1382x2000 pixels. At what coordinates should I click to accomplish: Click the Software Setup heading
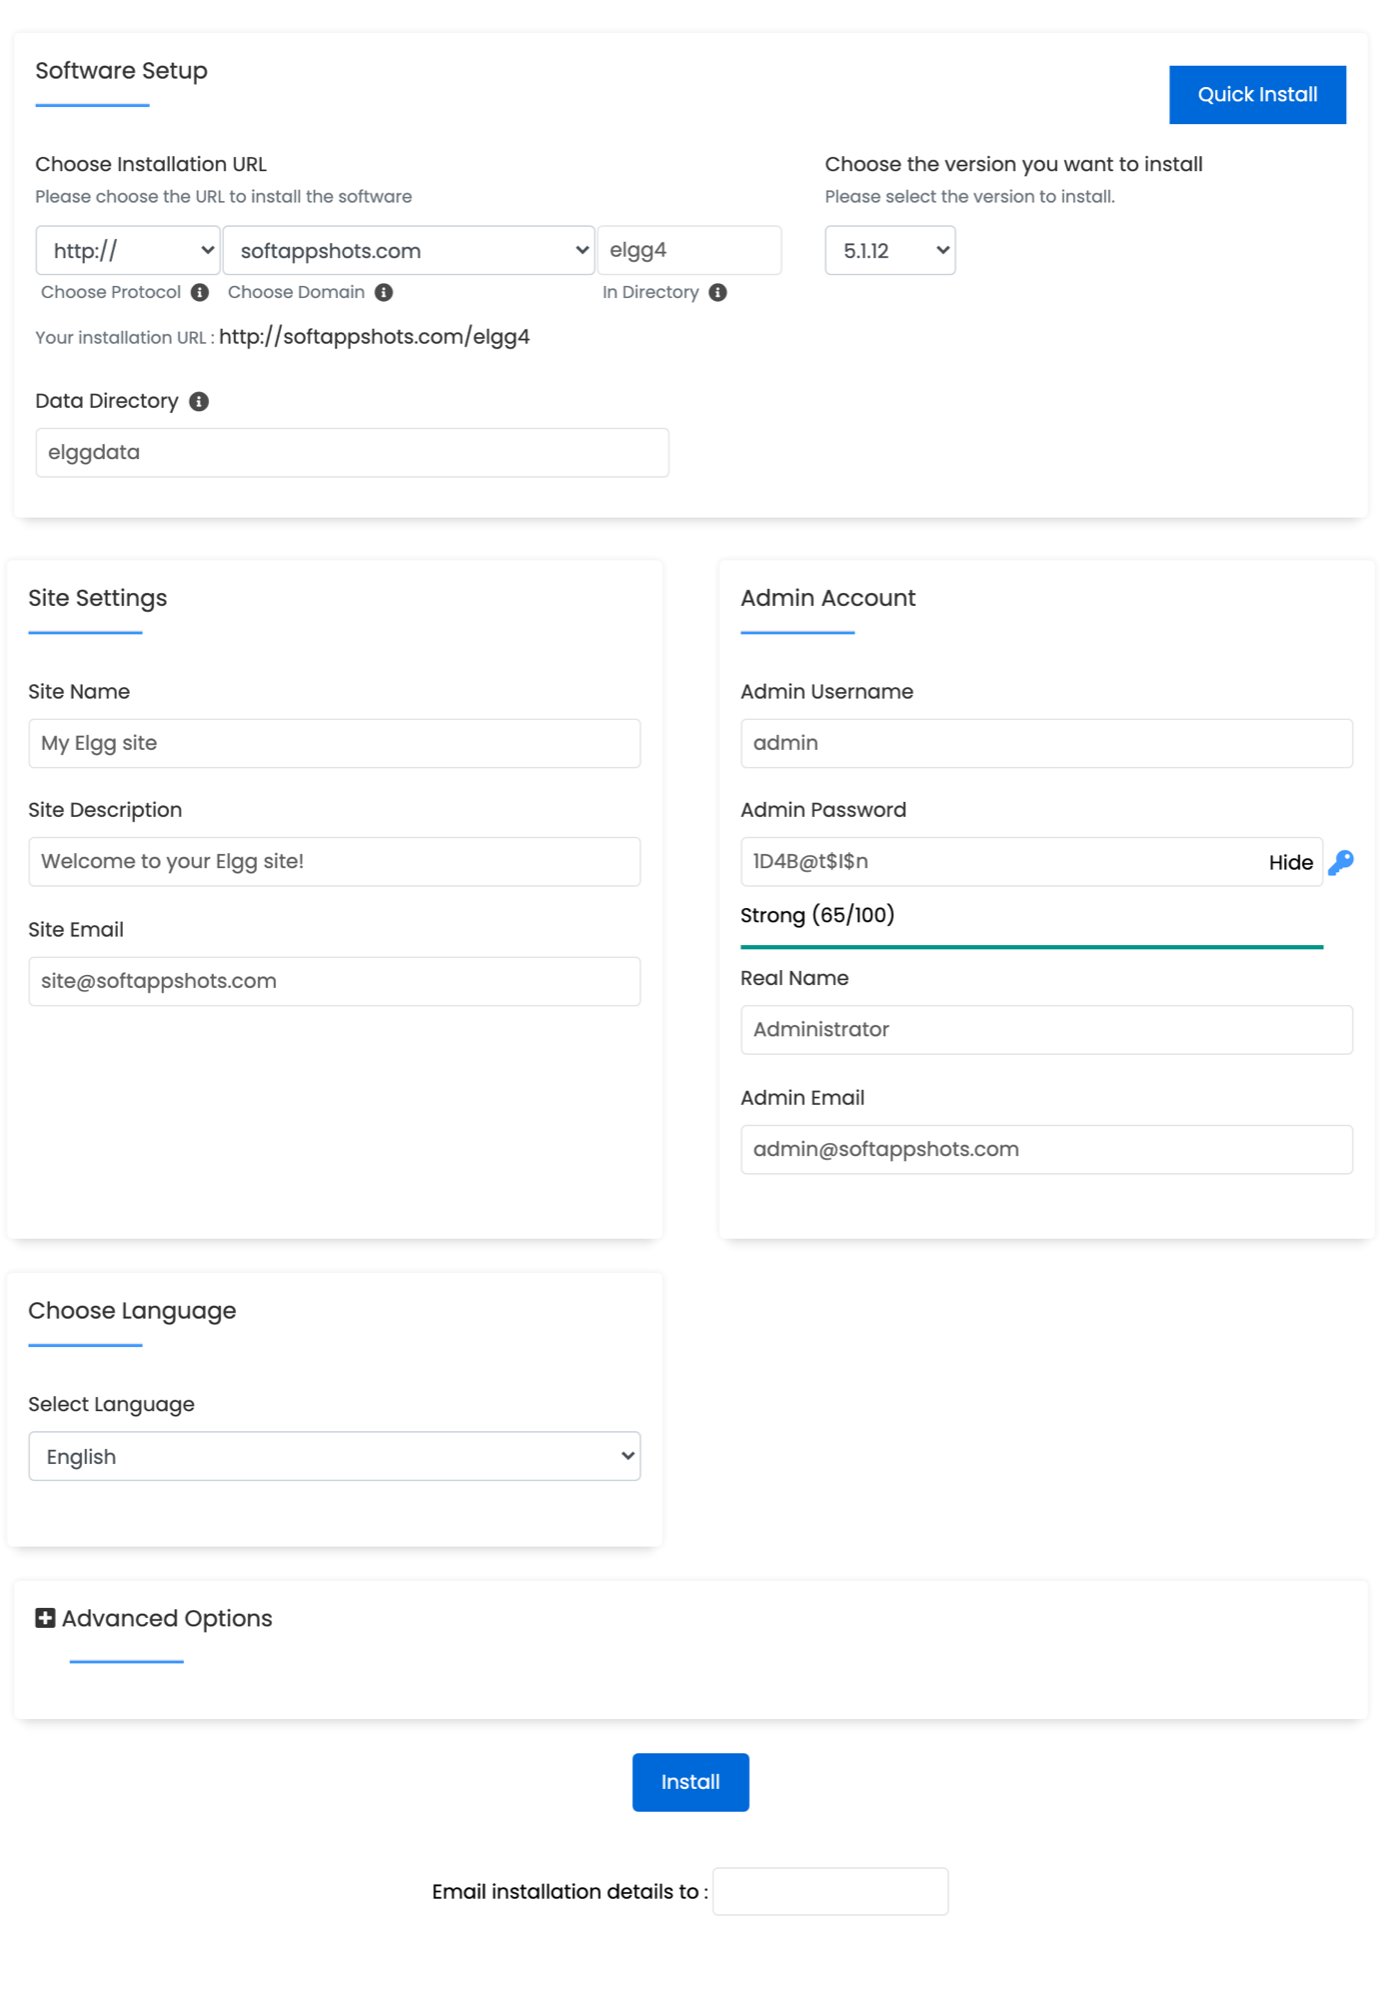[122, 71]
